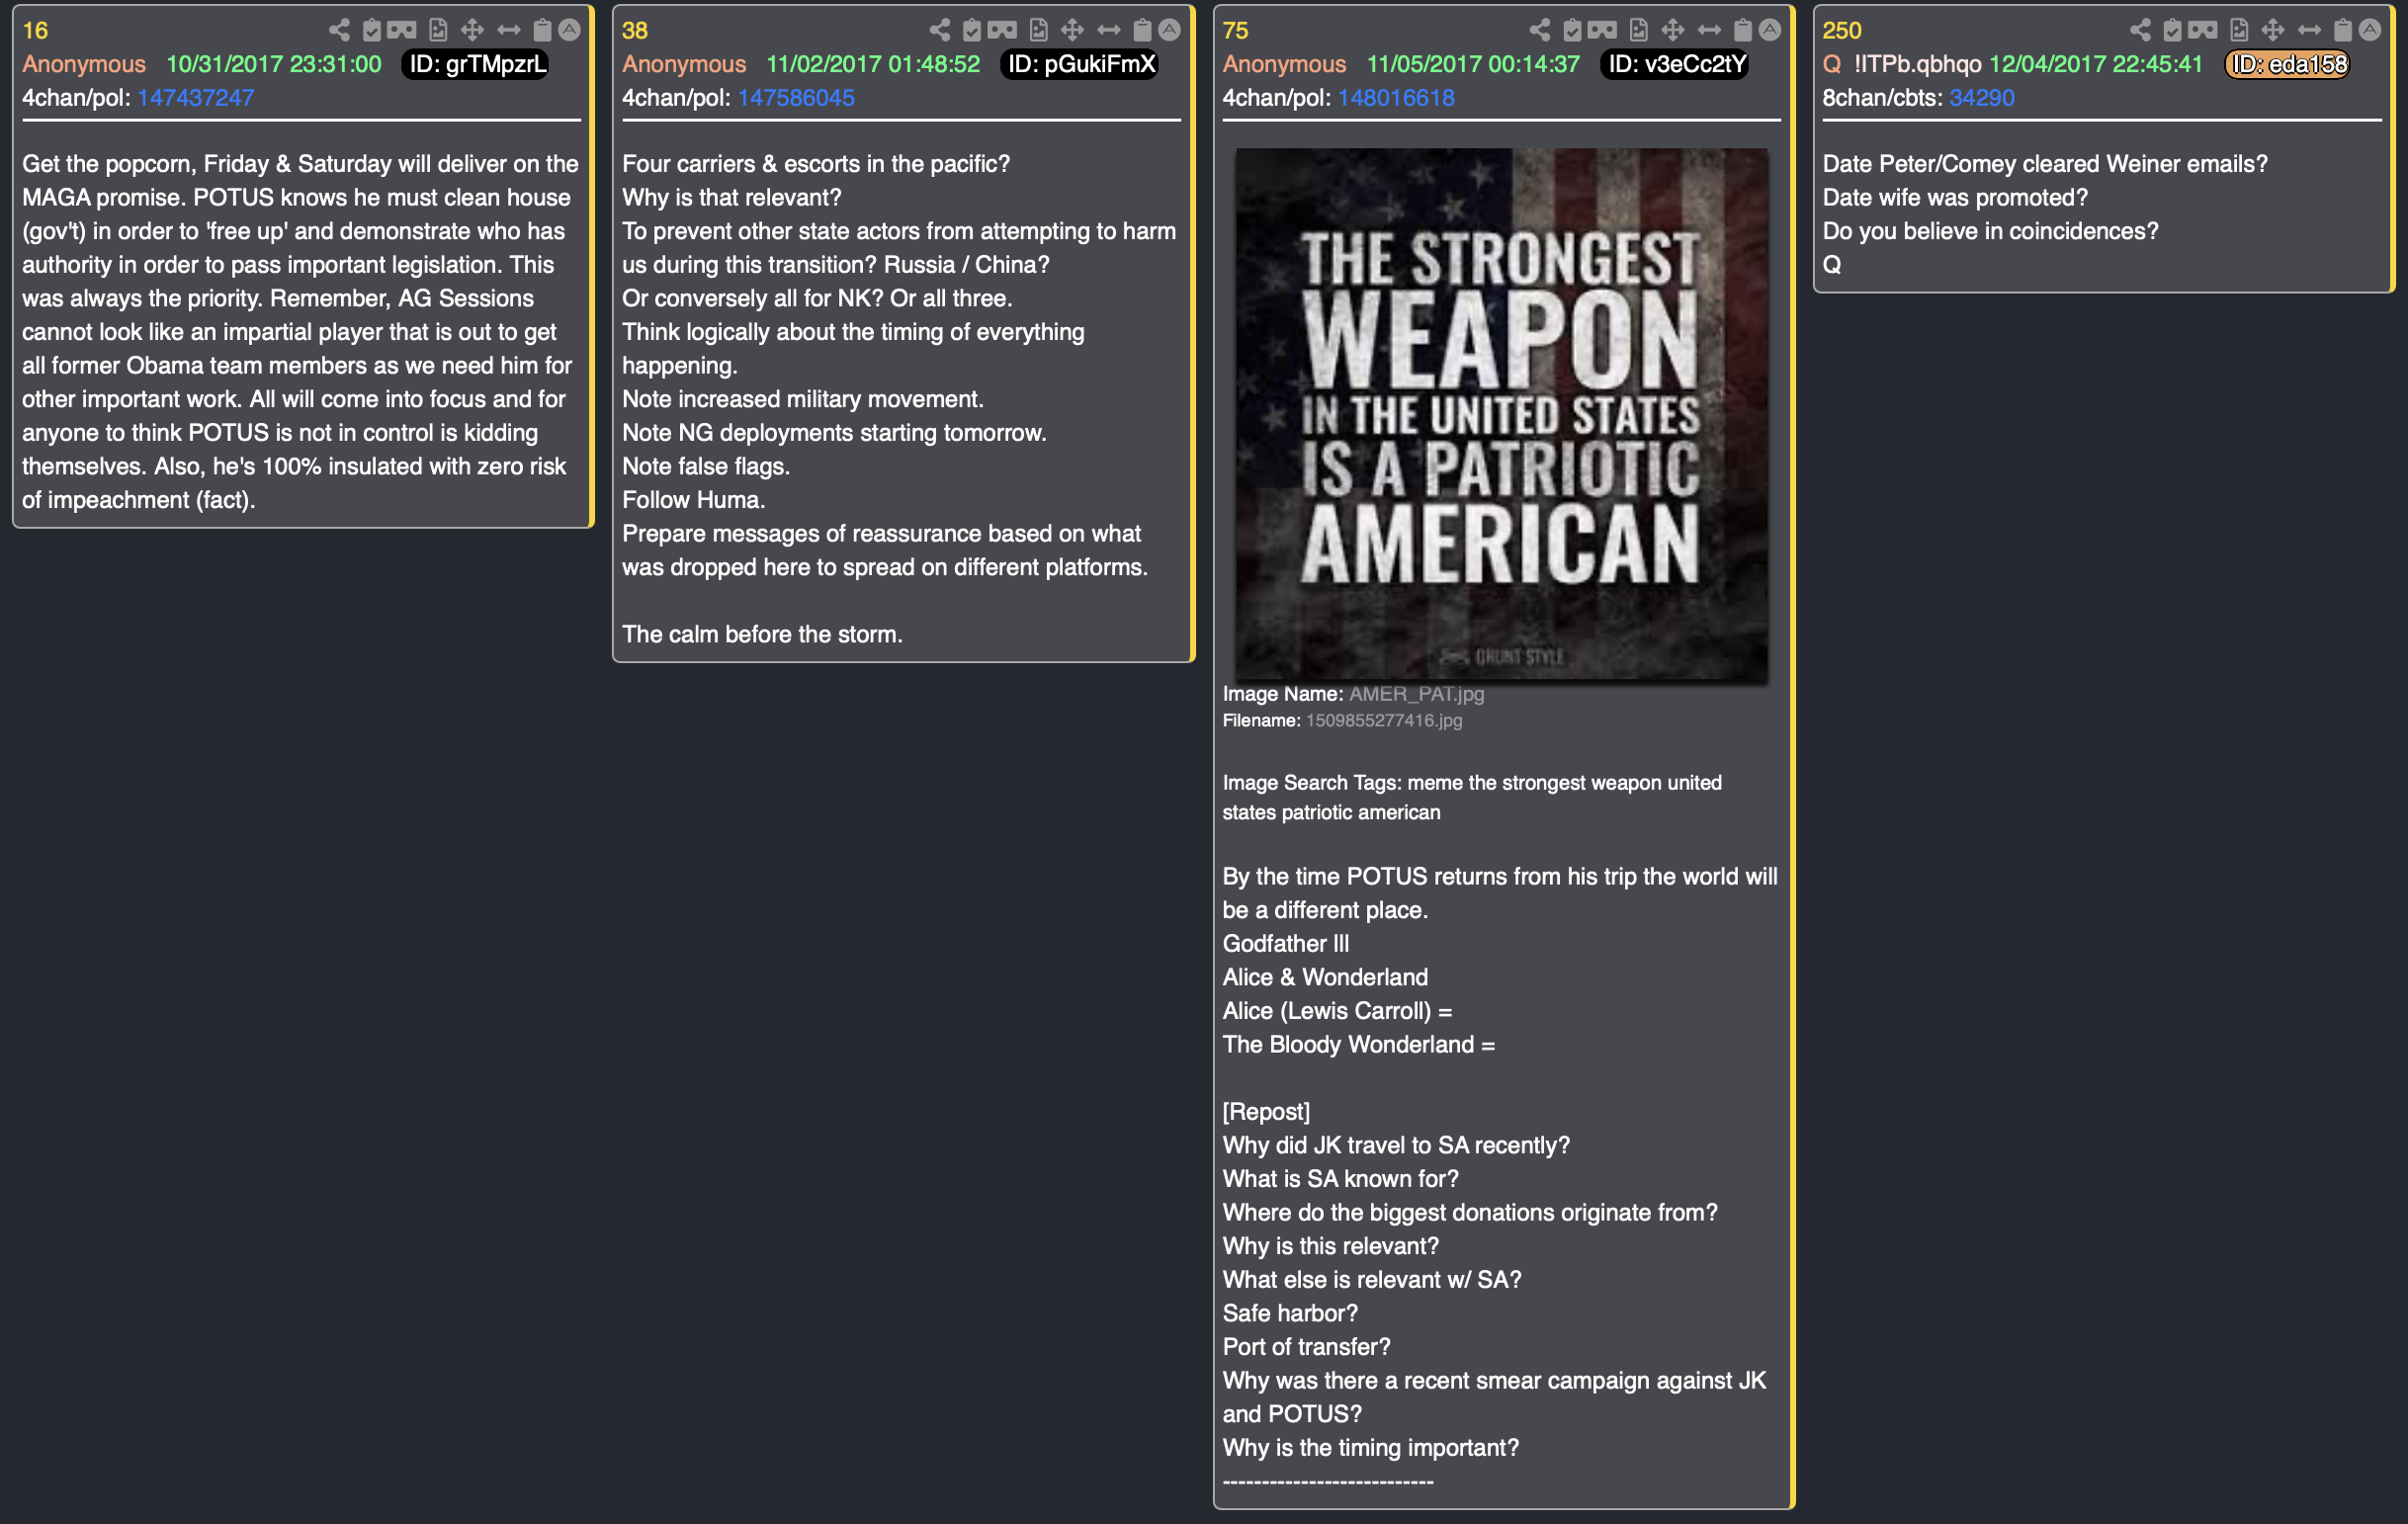Click the "Follow Huma." line
Screen dimensions: 2408x1524
694,500
